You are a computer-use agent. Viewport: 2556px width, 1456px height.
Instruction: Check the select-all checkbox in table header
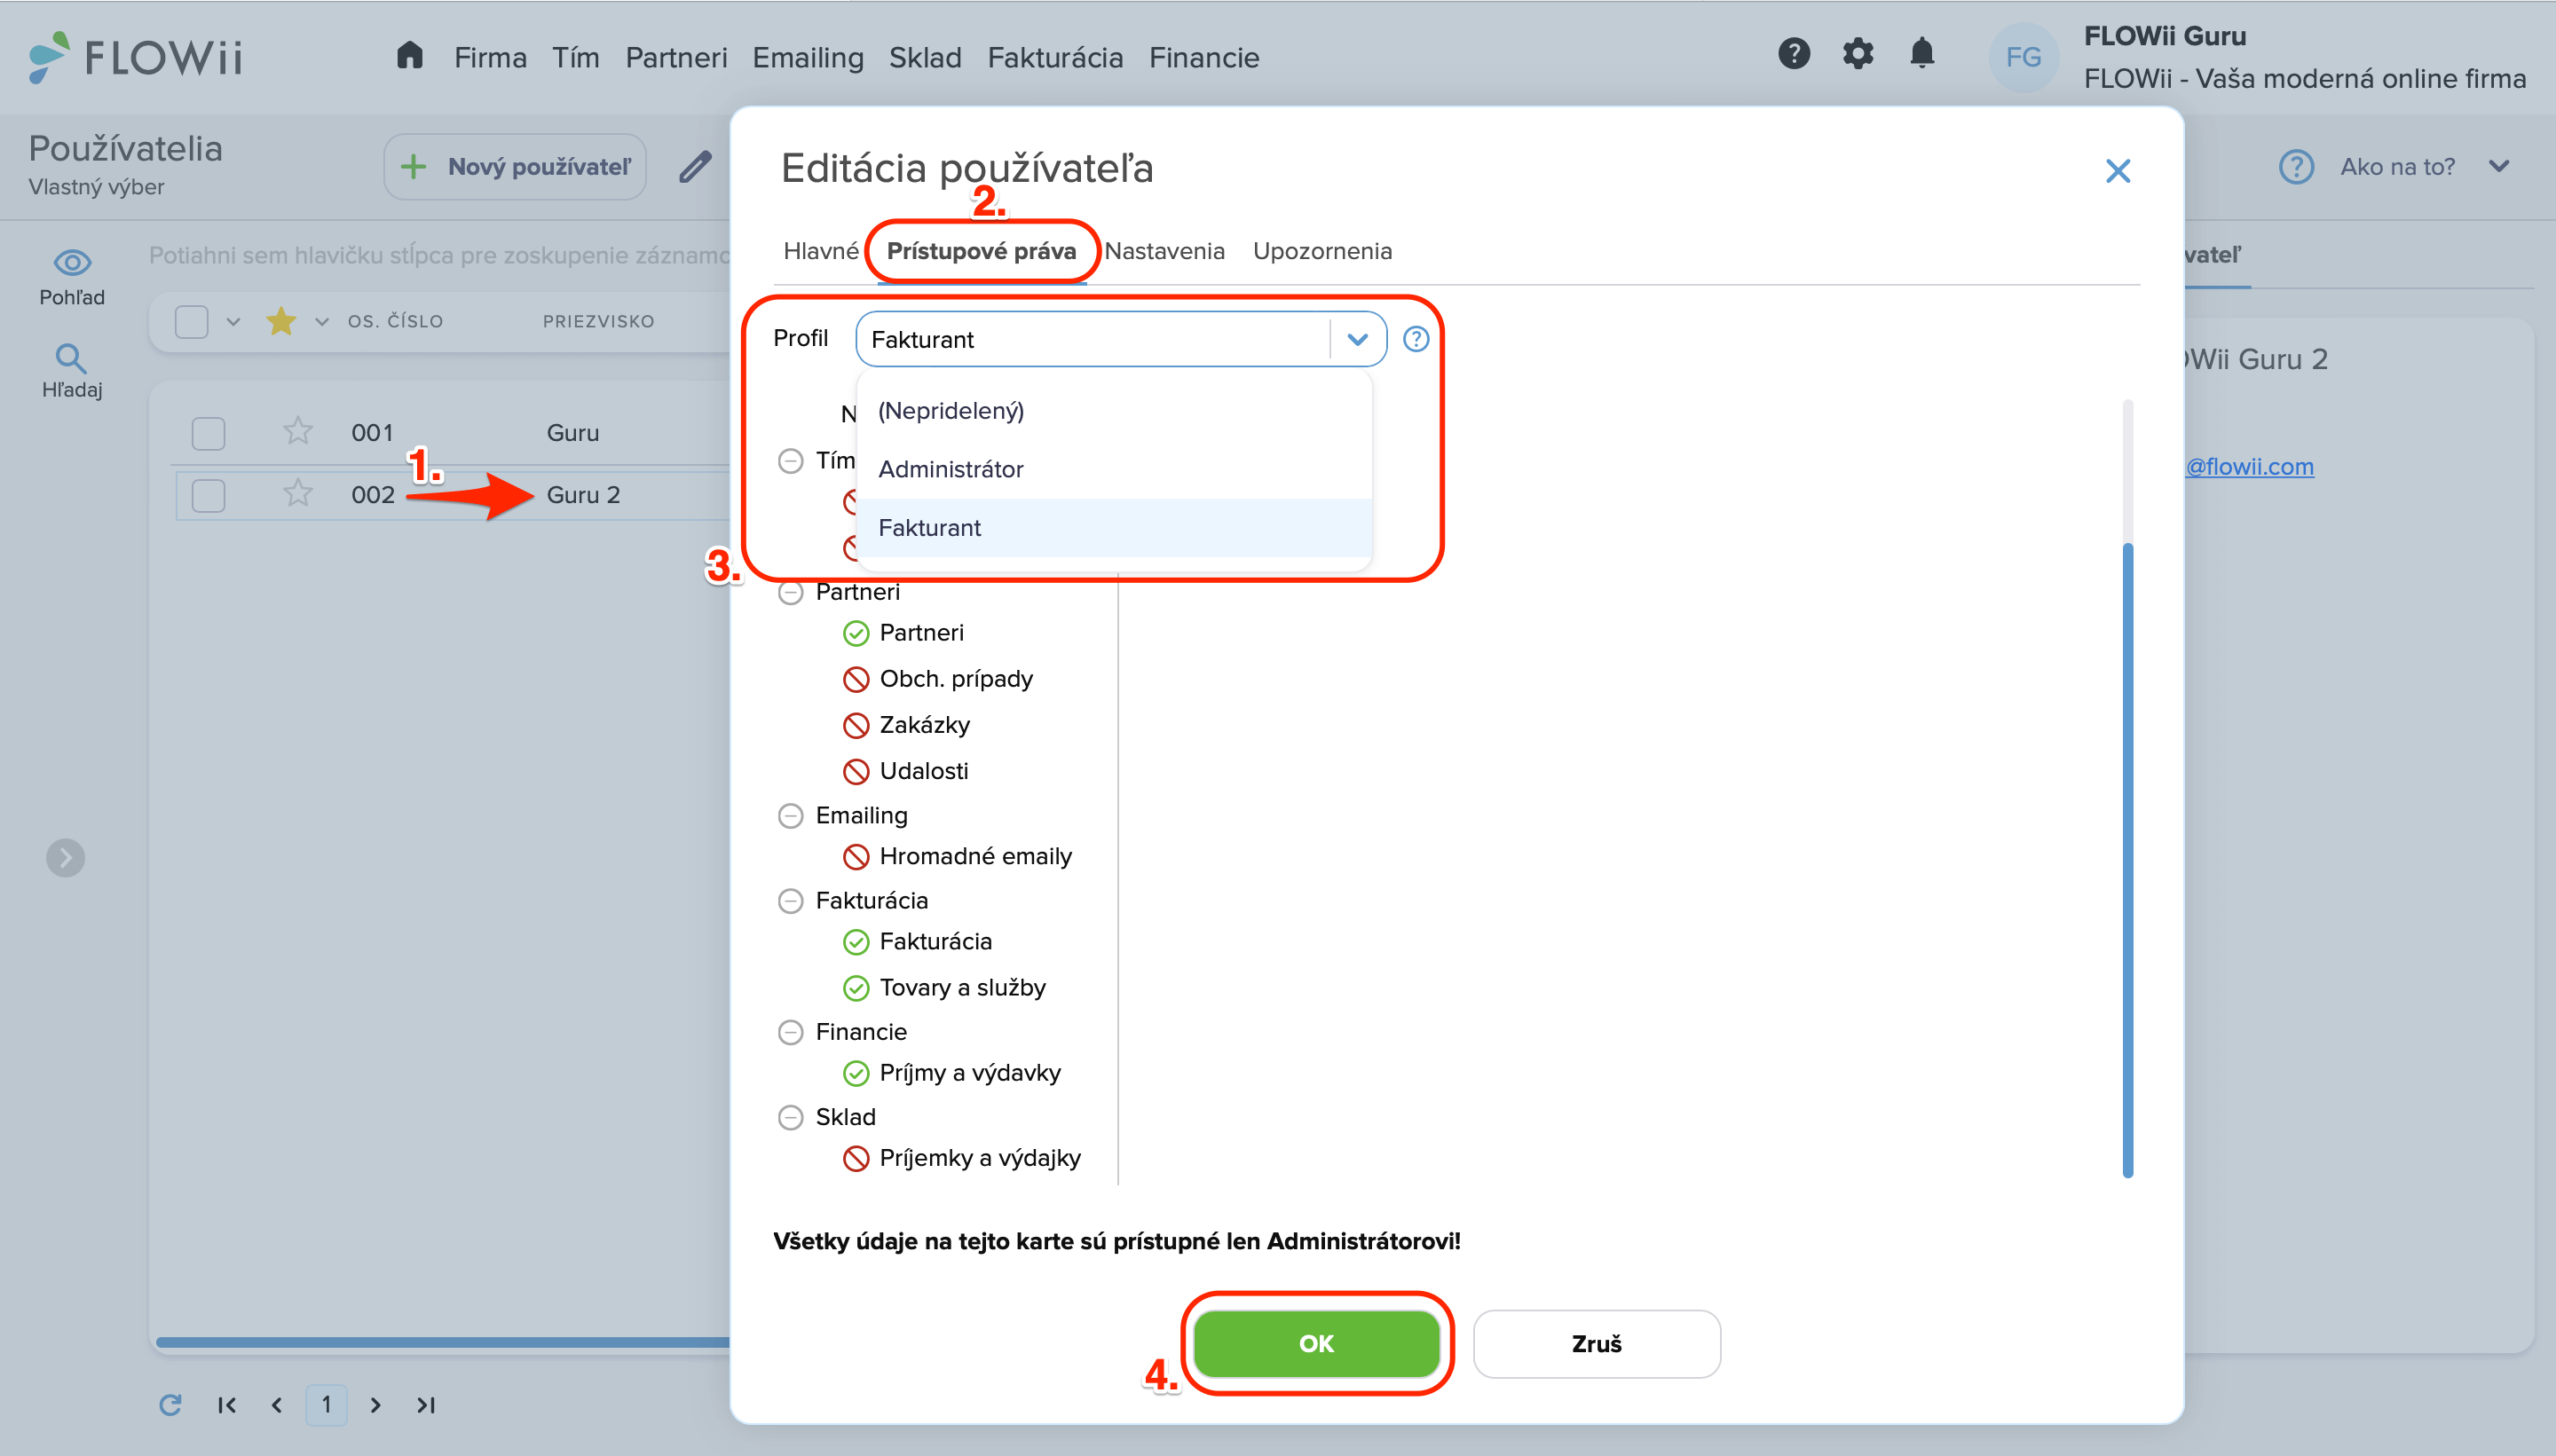pos(191,322)
